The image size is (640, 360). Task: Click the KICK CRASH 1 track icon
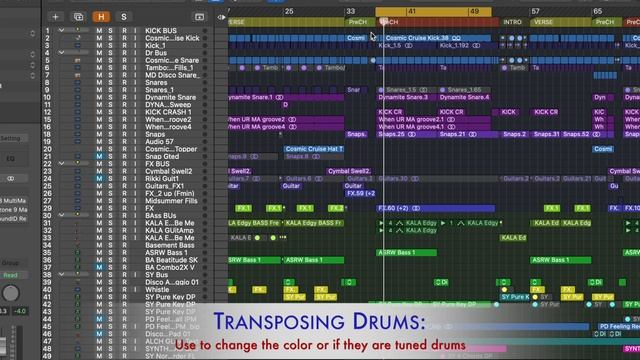point(78,112)
